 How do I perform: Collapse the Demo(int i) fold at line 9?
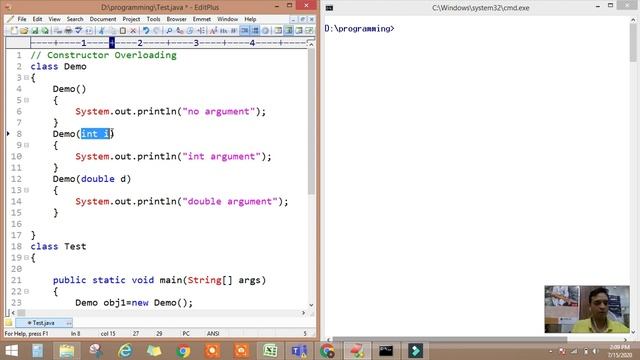click(27, 145)
